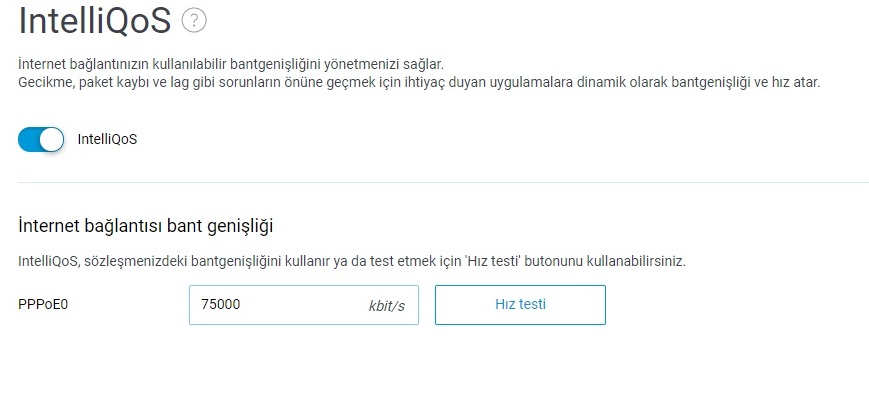
Task: Click the description line starting with Gecikme
Action: tap(419, 83)
